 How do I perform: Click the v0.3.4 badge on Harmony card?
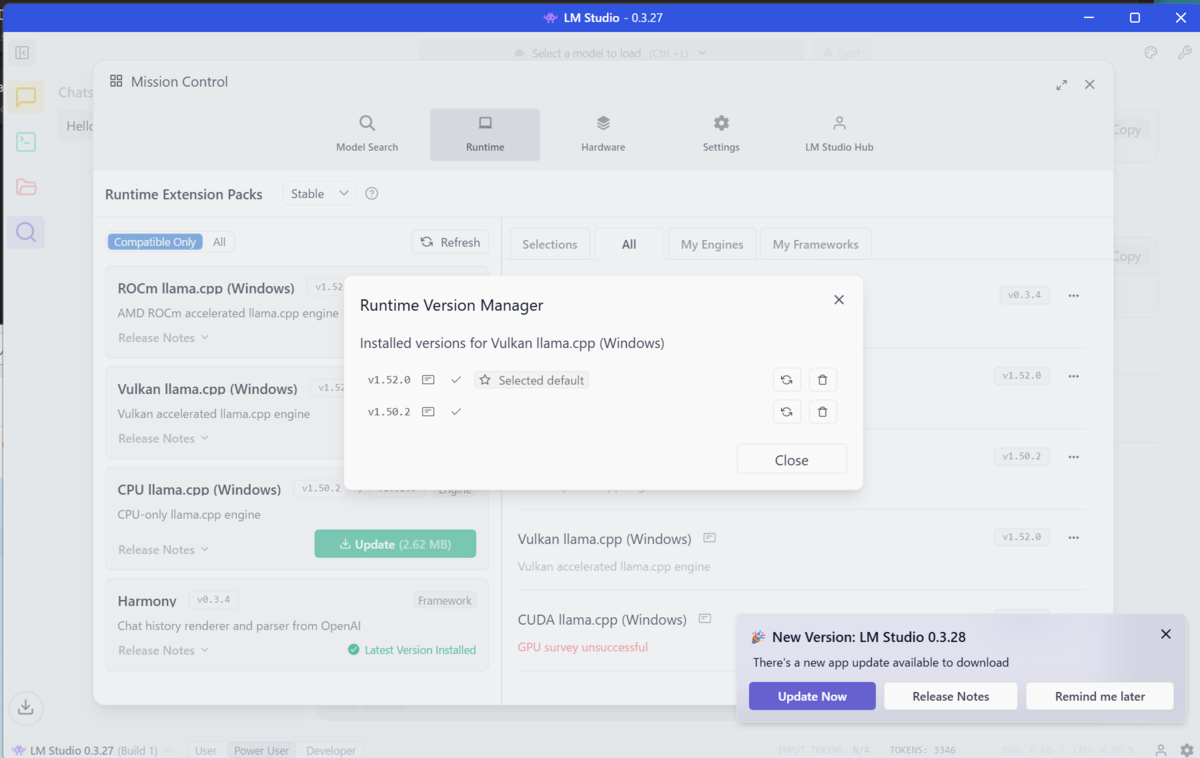[214, 600]
